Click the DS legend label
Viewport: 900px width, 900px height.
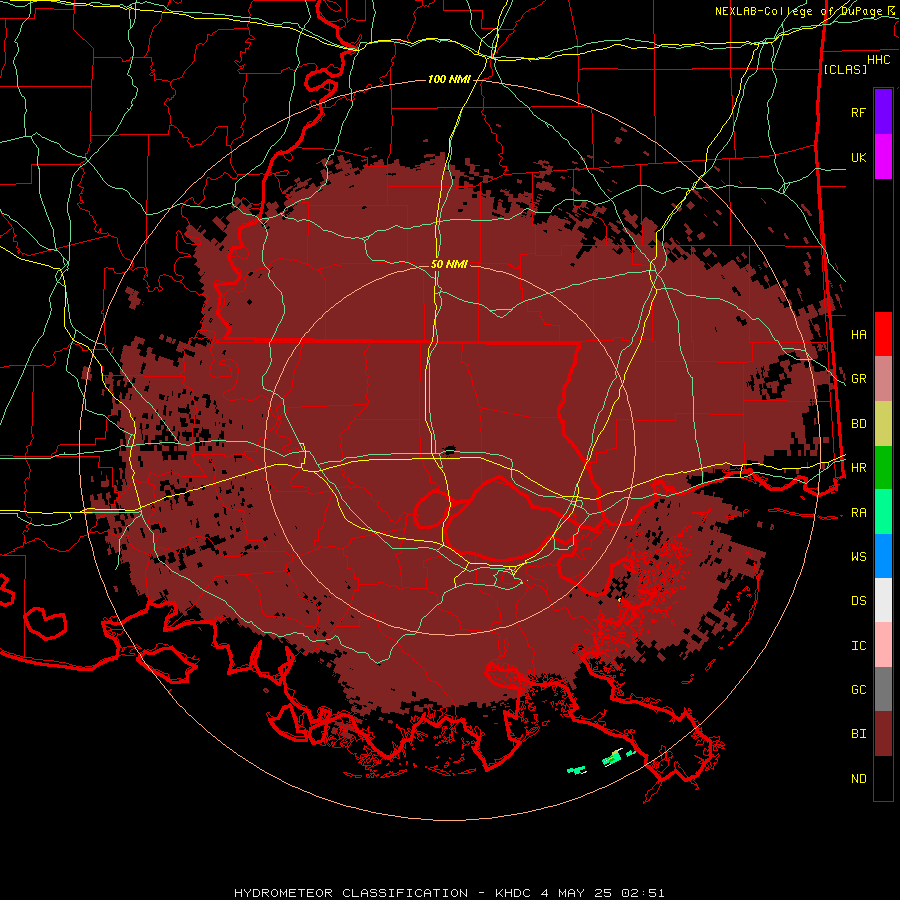(859, 601)
